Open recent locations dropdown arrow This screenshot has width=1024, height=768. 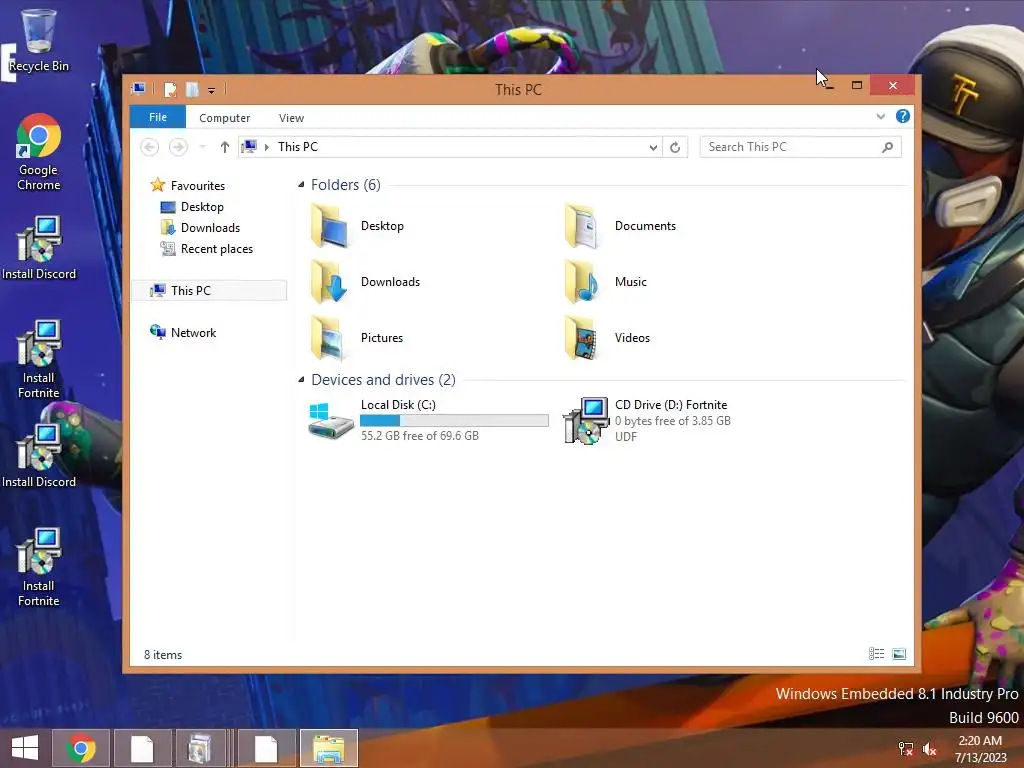[202, 147]
